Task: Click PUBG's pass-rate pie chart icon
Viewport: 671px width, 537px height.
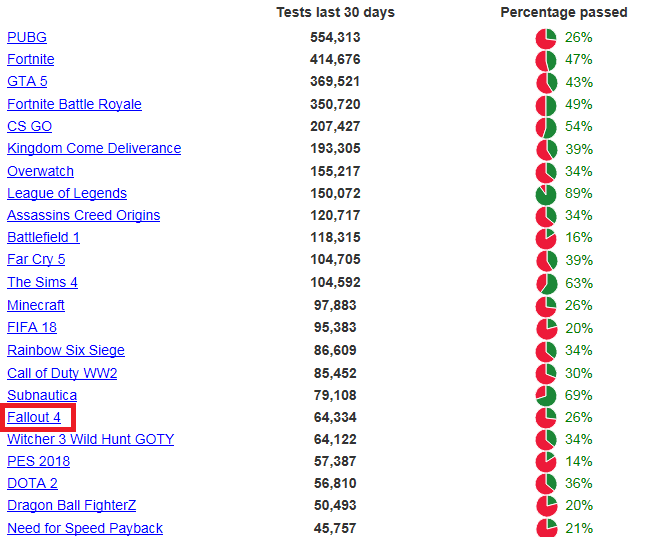Action: pos(546,39)
